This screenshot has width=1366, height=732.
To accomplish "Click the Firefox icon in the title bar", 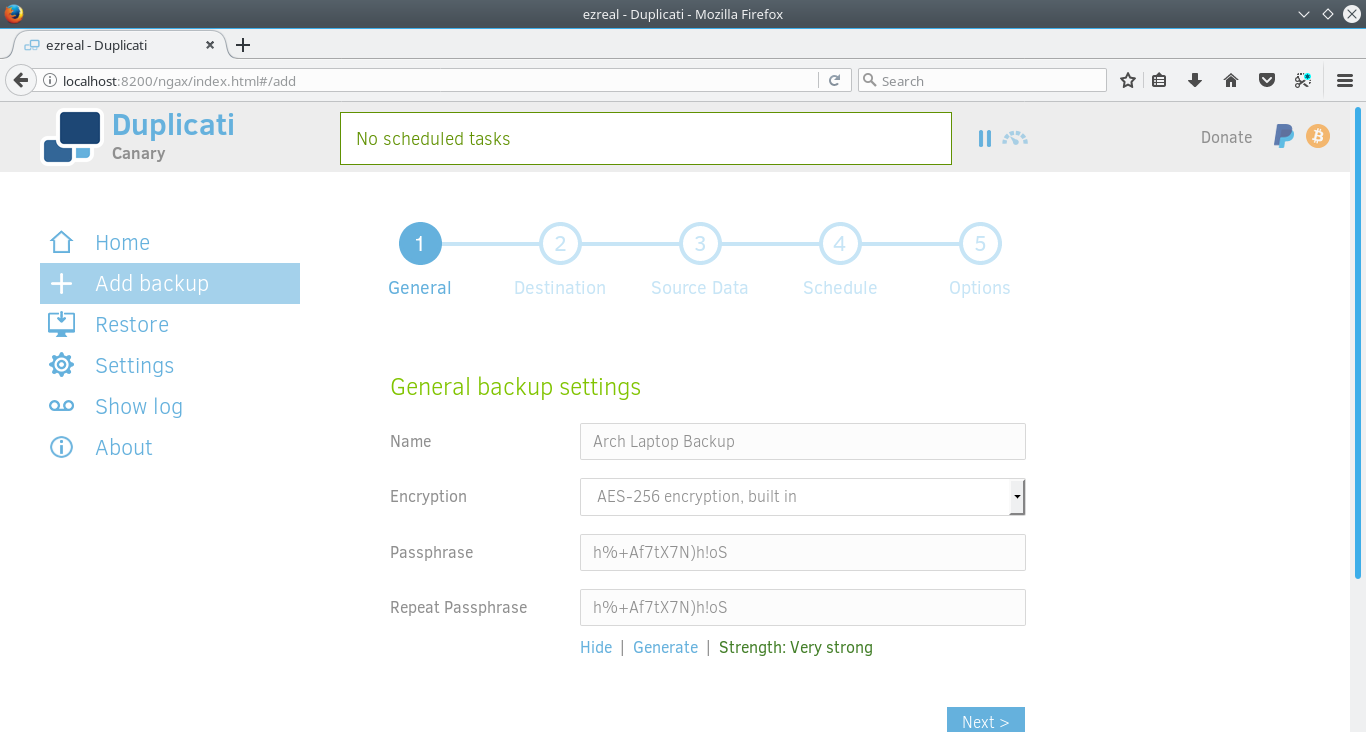I will 13,14.
